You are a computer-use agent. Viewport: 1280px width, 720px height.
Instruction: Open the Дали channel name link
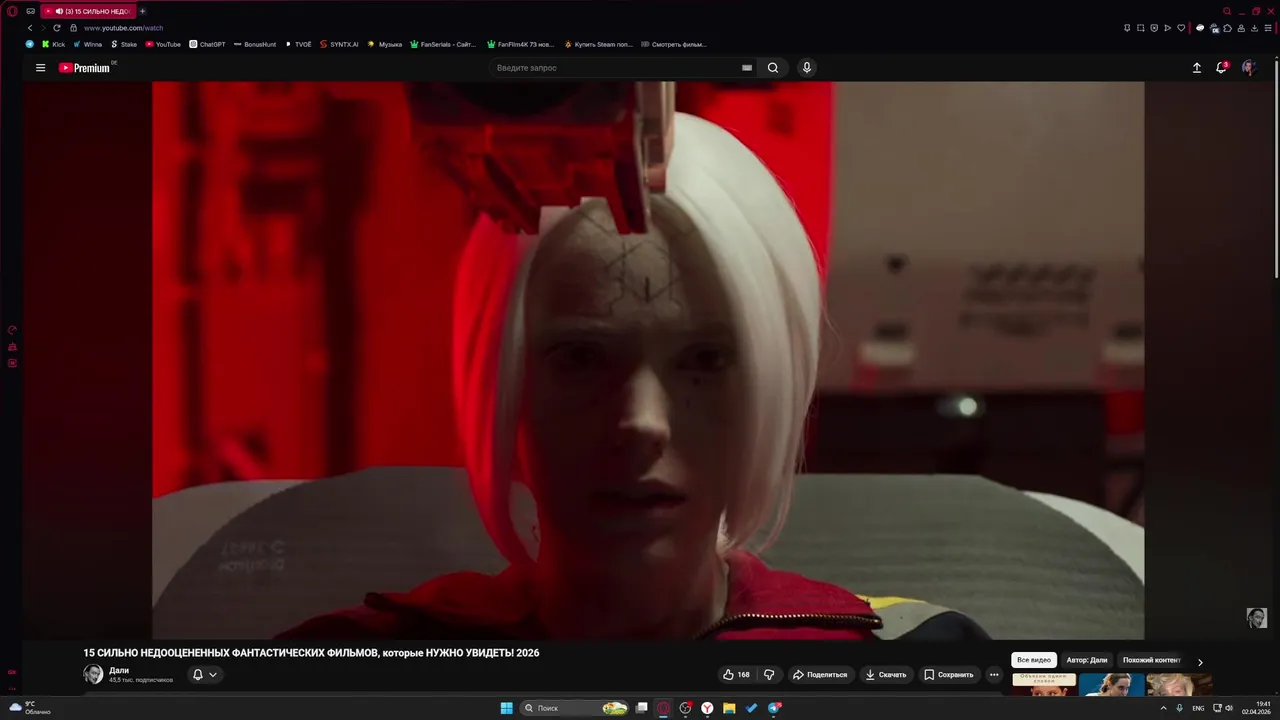[119, 670]
